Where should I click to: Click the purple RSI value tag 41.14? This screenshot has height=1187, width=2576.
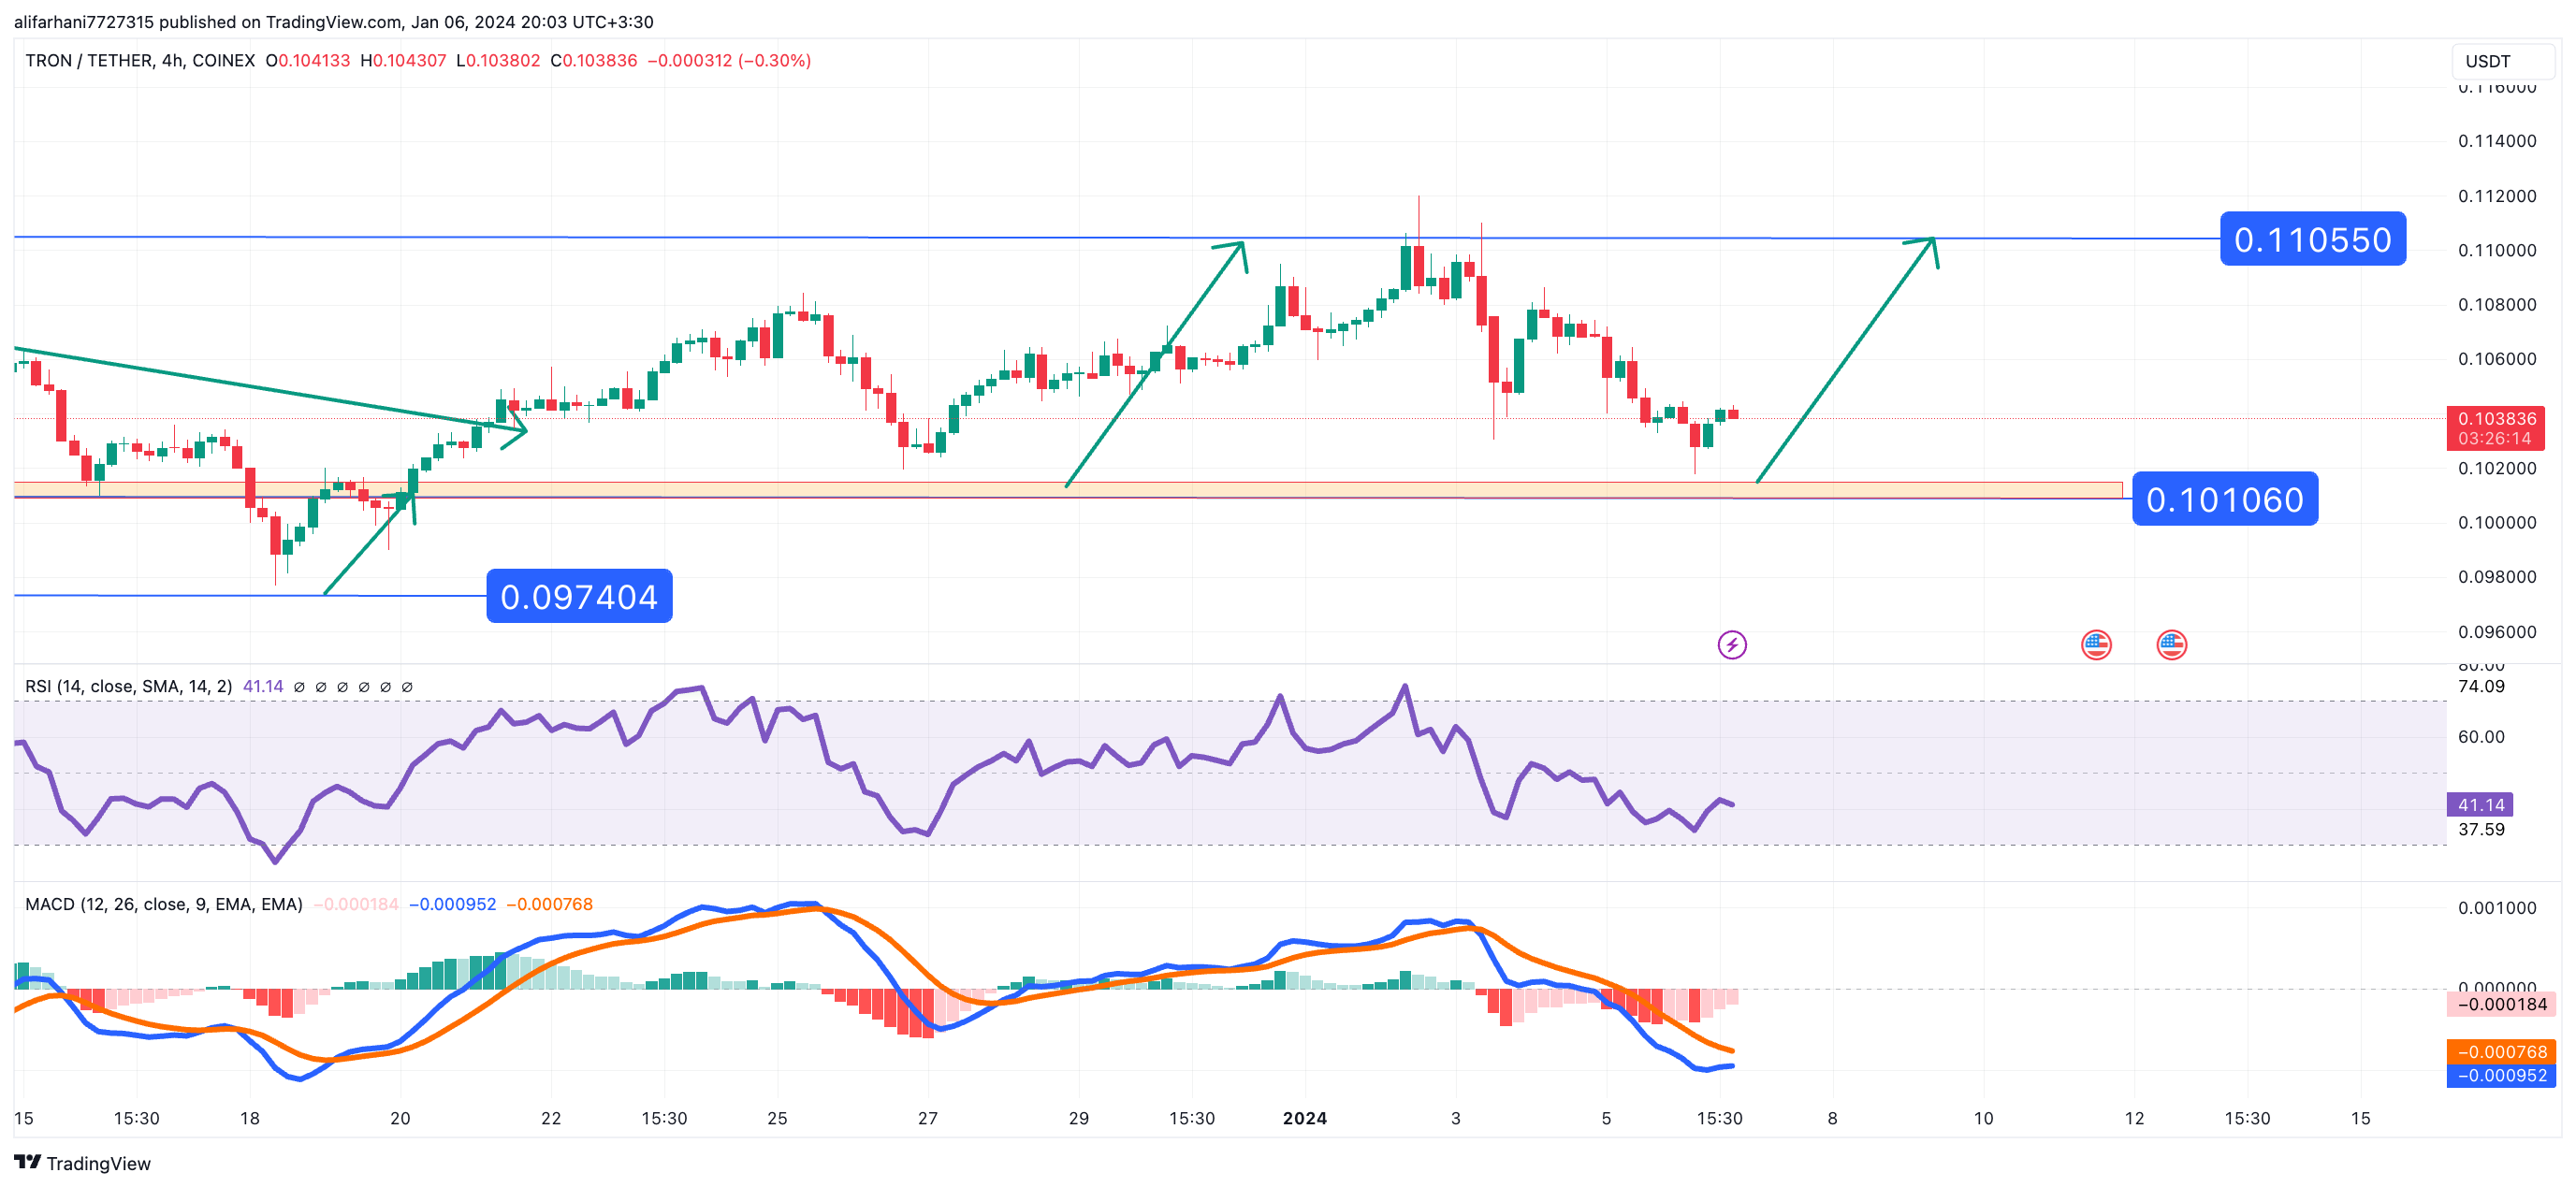pos(2479,804)
